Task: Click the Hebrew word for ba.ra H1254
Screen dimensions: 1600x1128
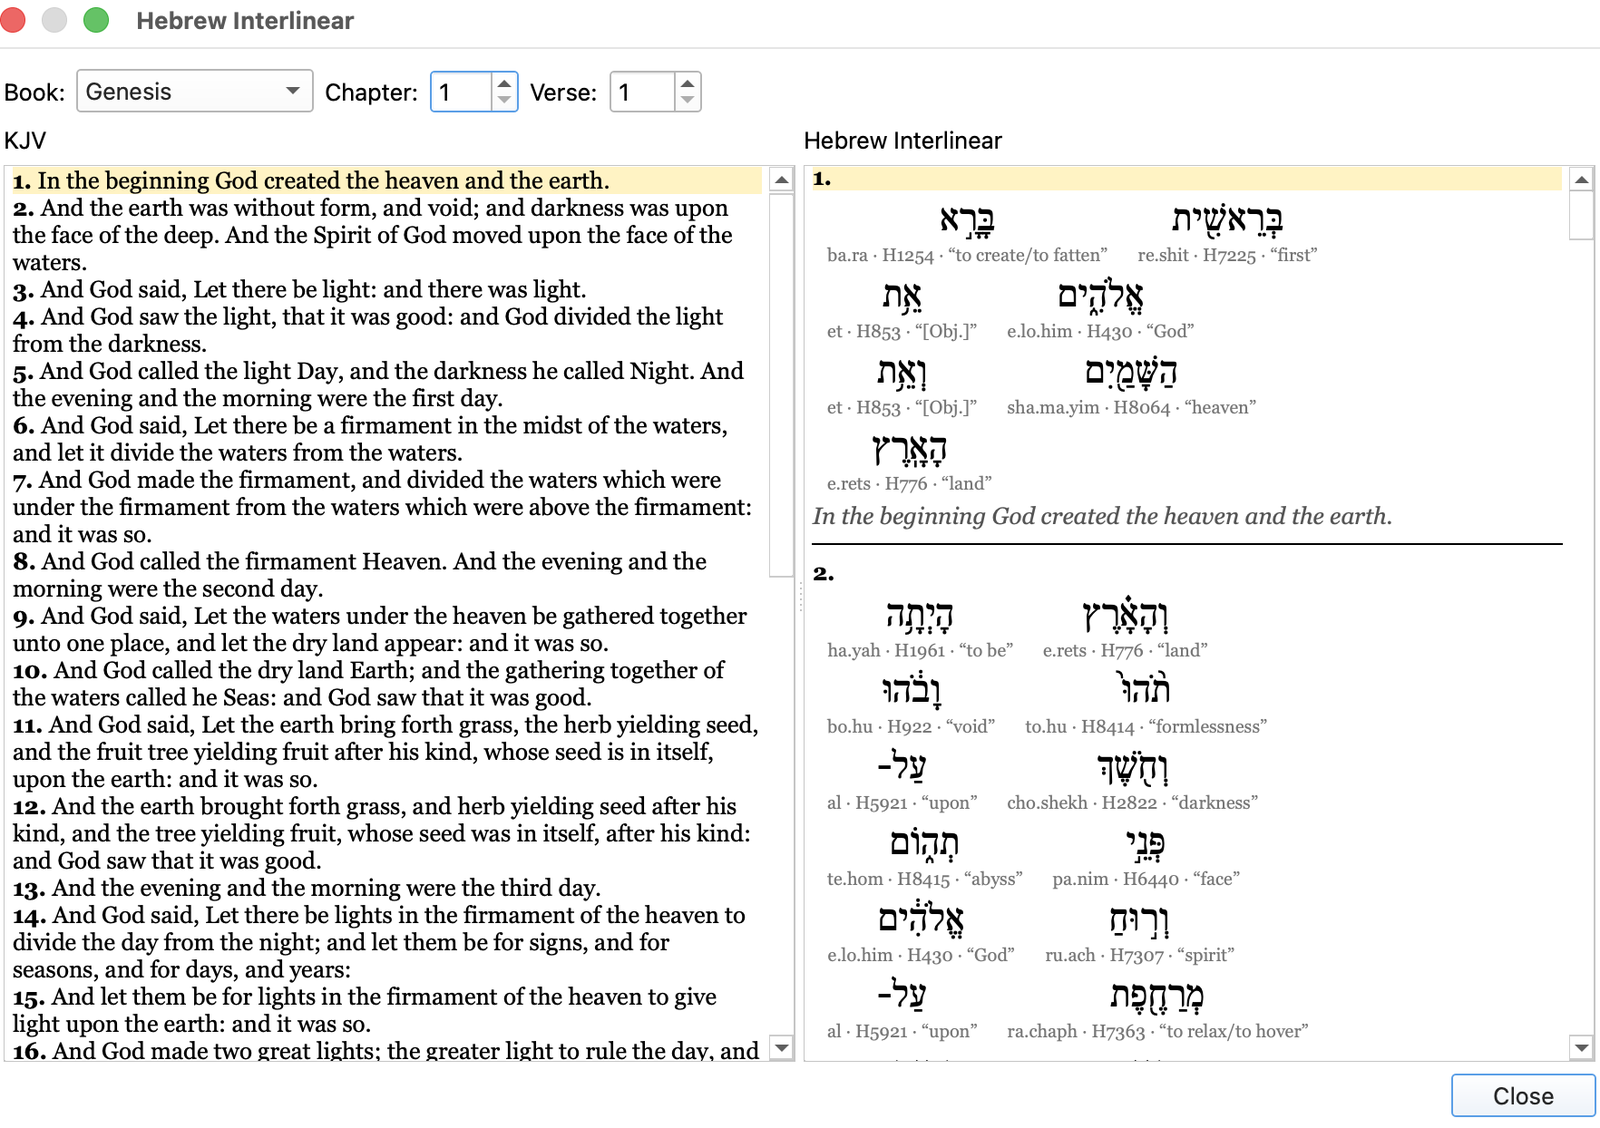Action: click(967, 219)
